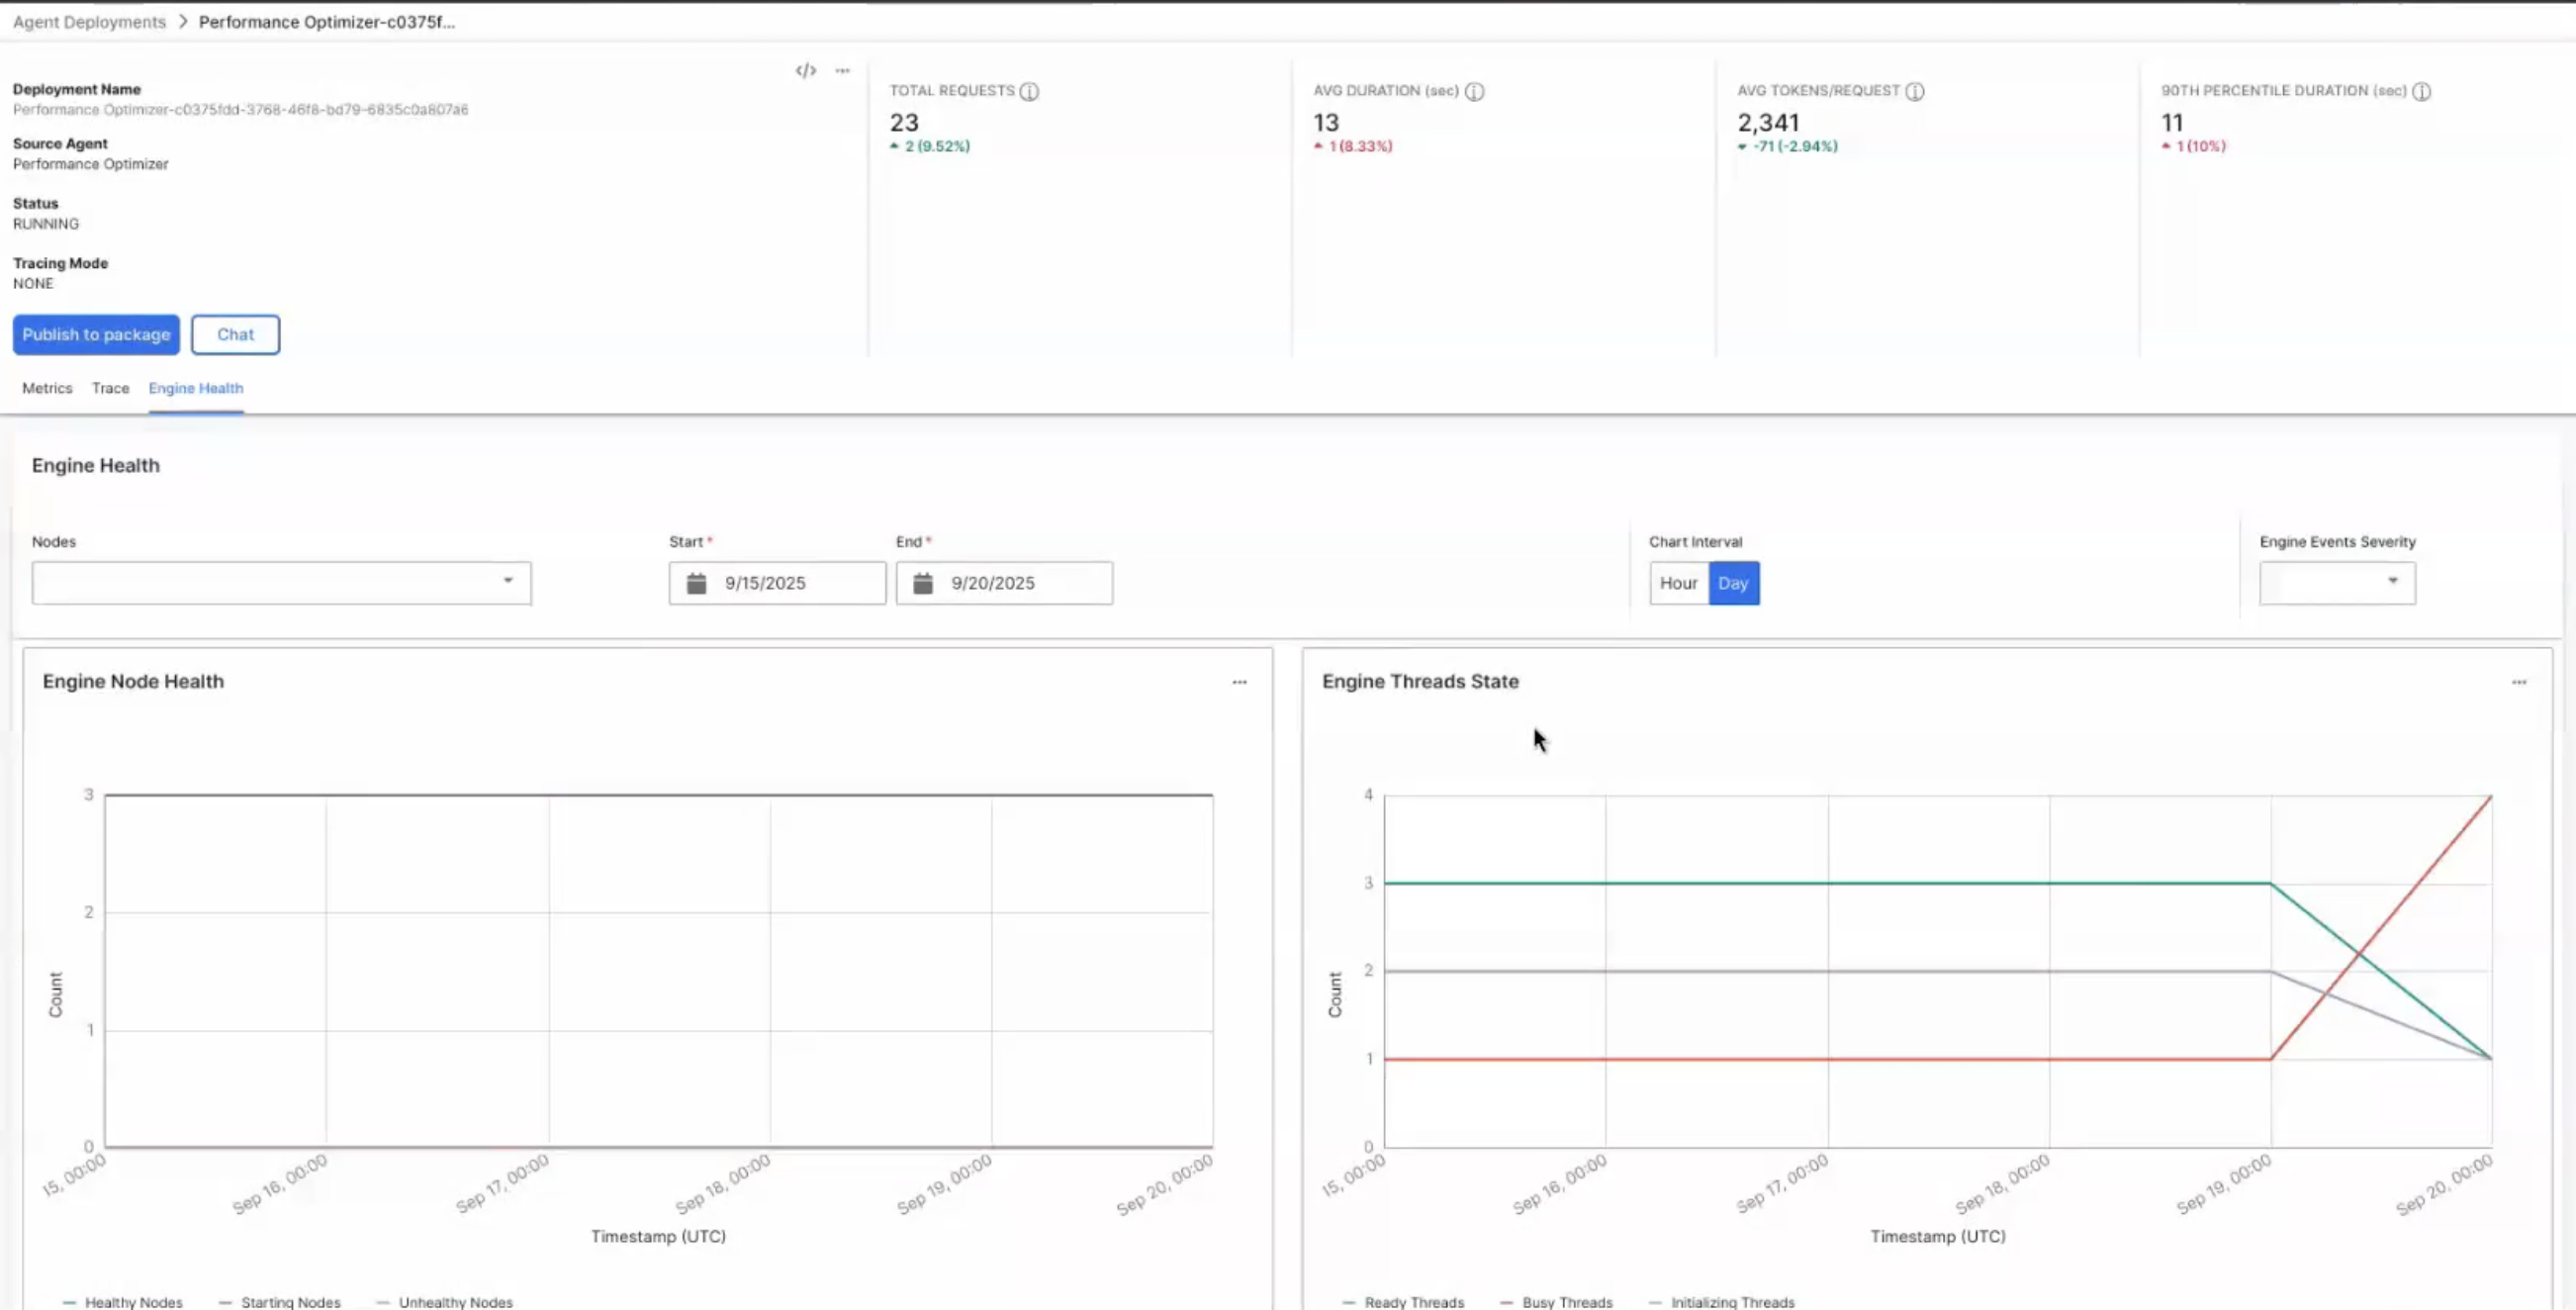Open the embed code icon for the deployment
This screenshot has width=2576, height=1310.
805,70
